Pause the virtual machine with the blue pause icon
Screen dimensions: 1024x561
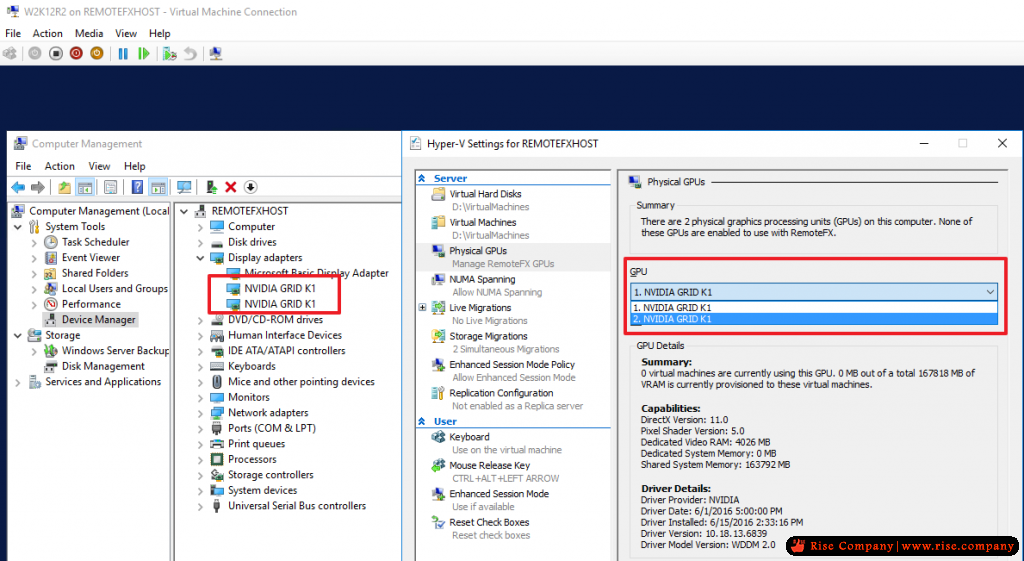coord(123,54)
